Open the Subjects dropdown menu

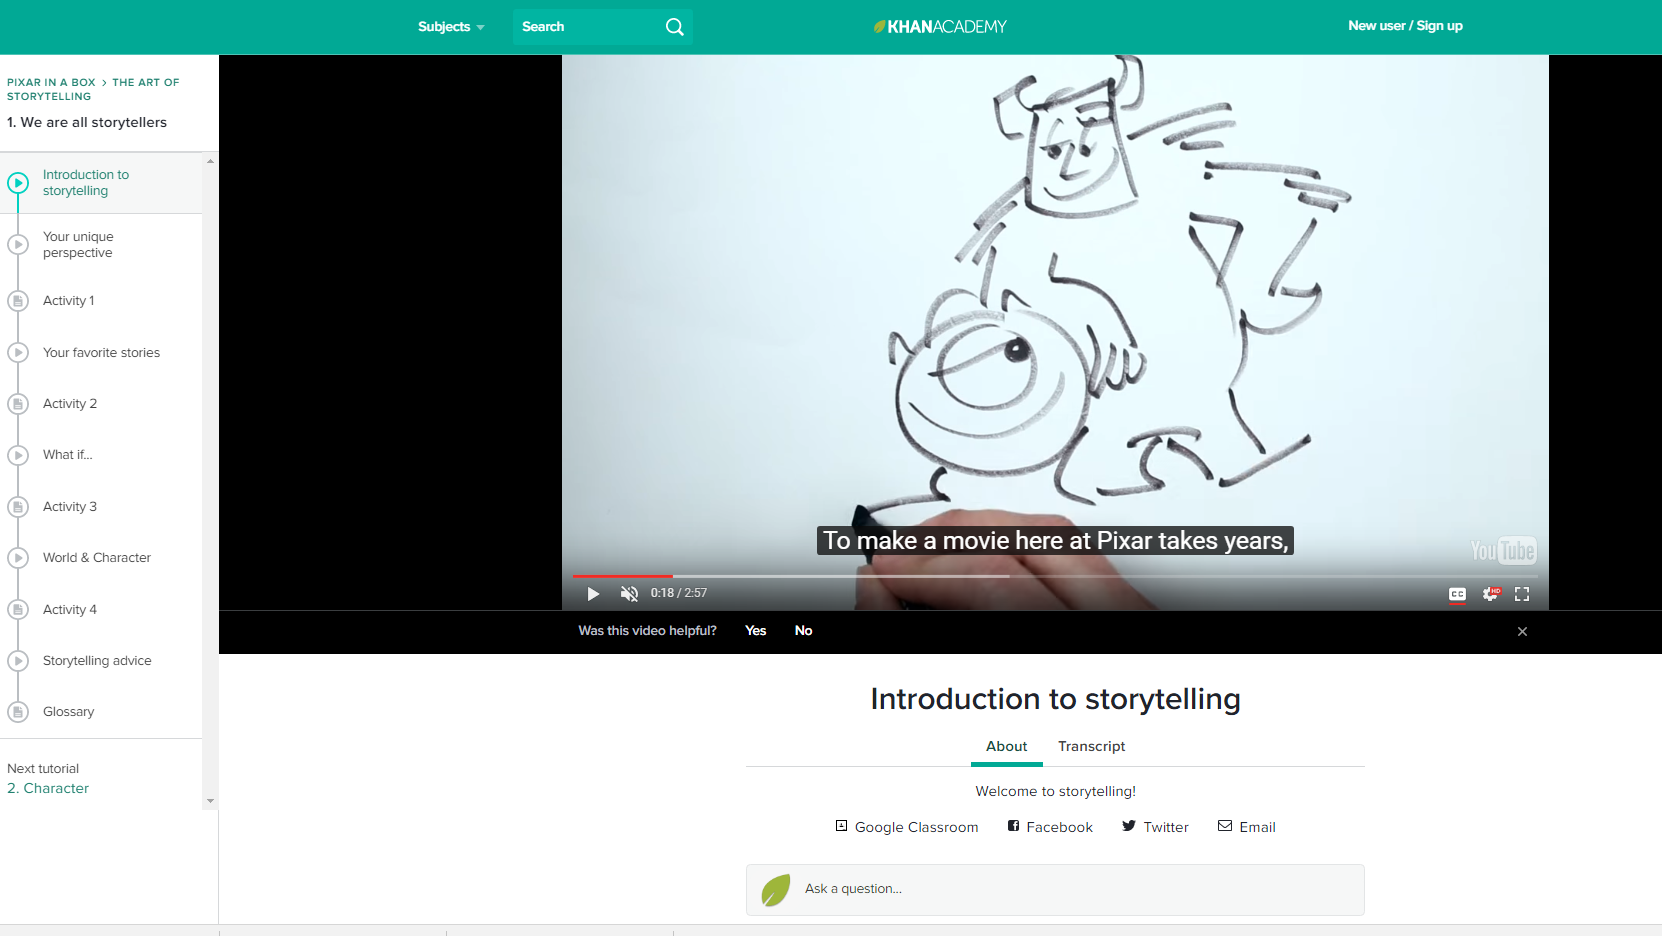450,27
